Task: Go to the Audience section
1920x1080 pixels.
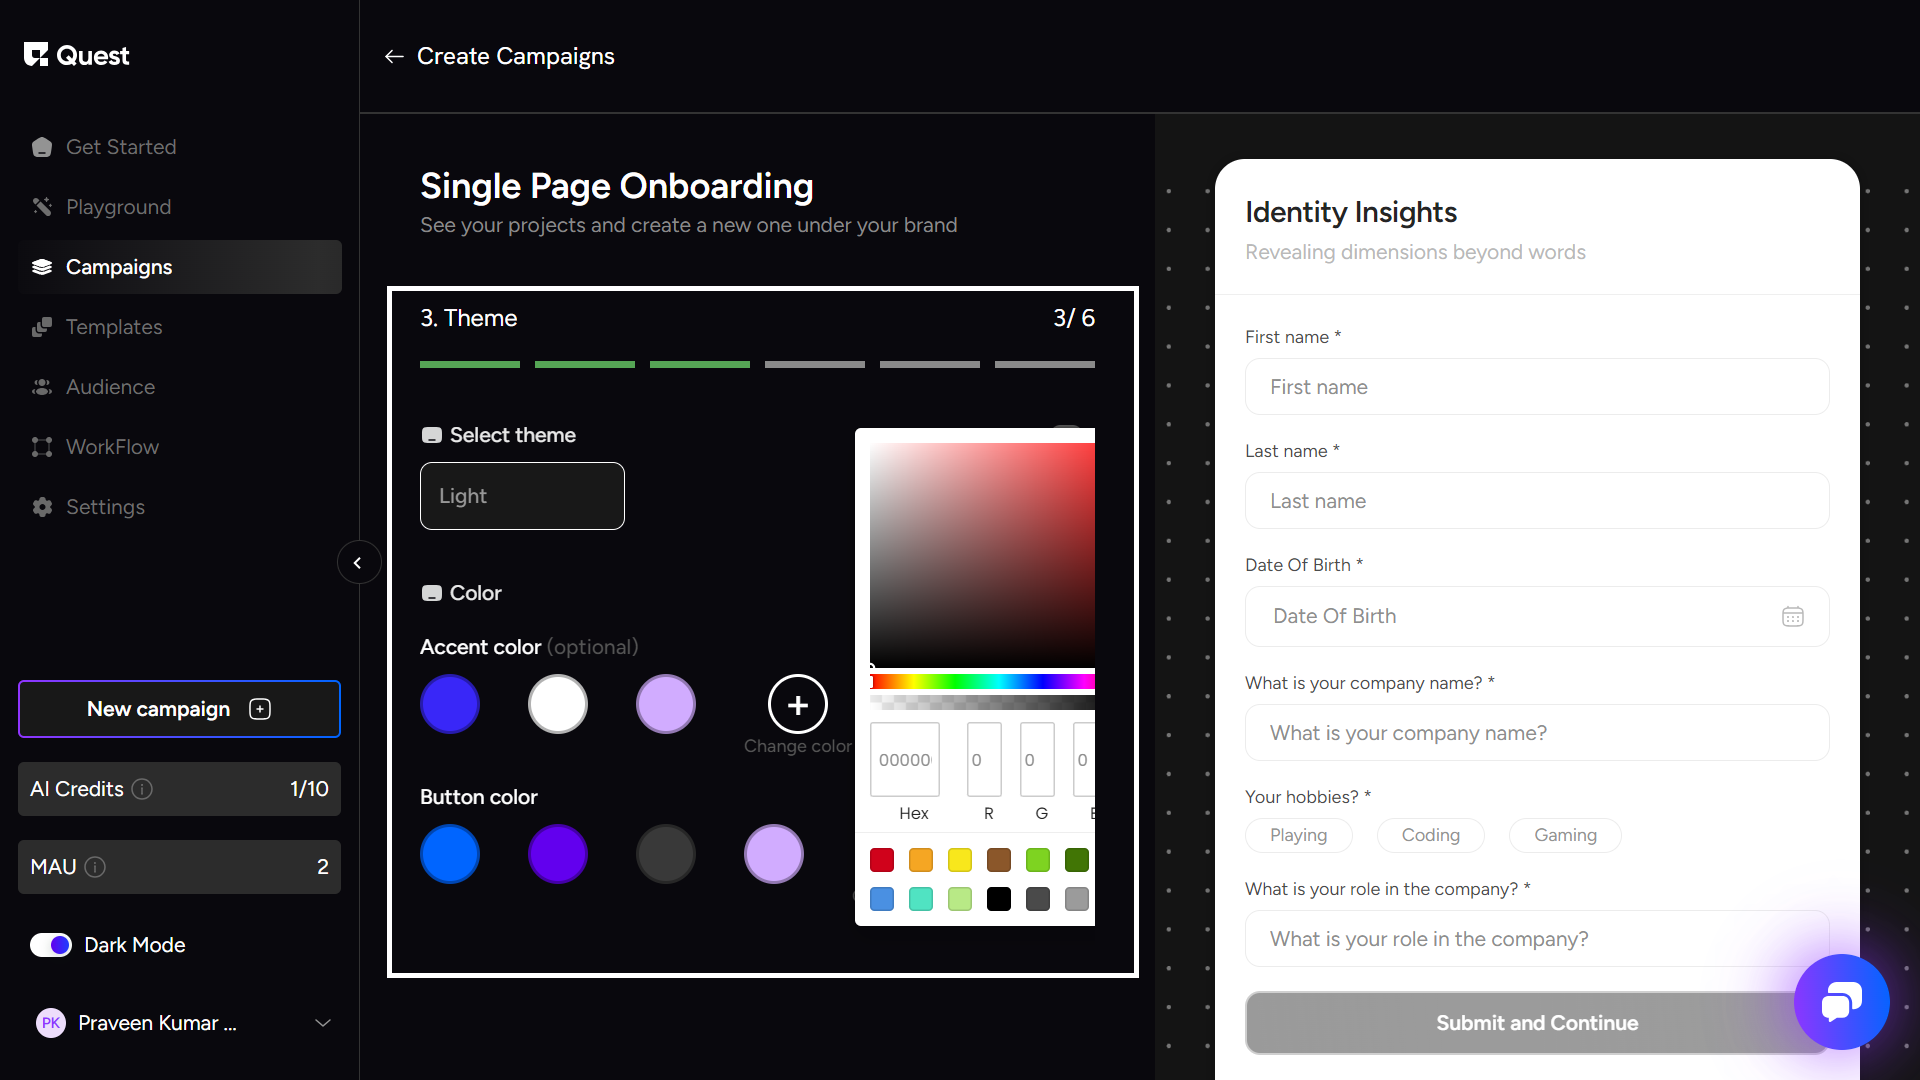Action: [x=110, y=387]
